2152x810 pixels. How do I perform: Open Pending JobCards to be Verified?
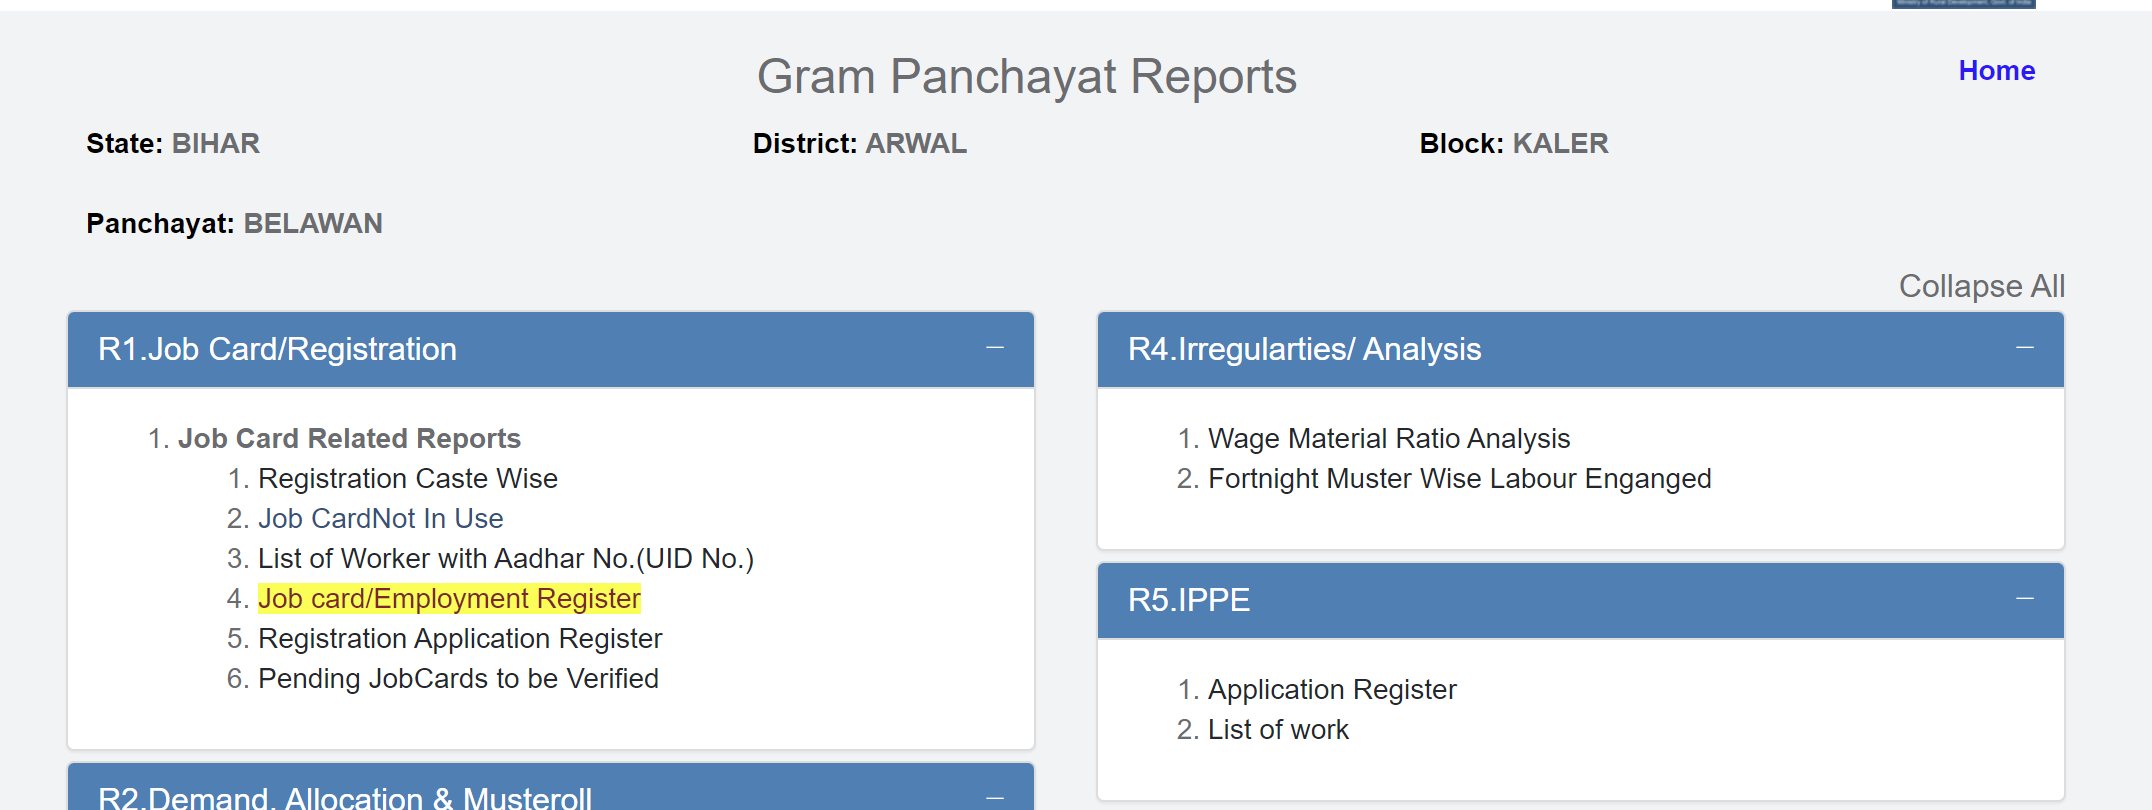[x=458, y=679]
